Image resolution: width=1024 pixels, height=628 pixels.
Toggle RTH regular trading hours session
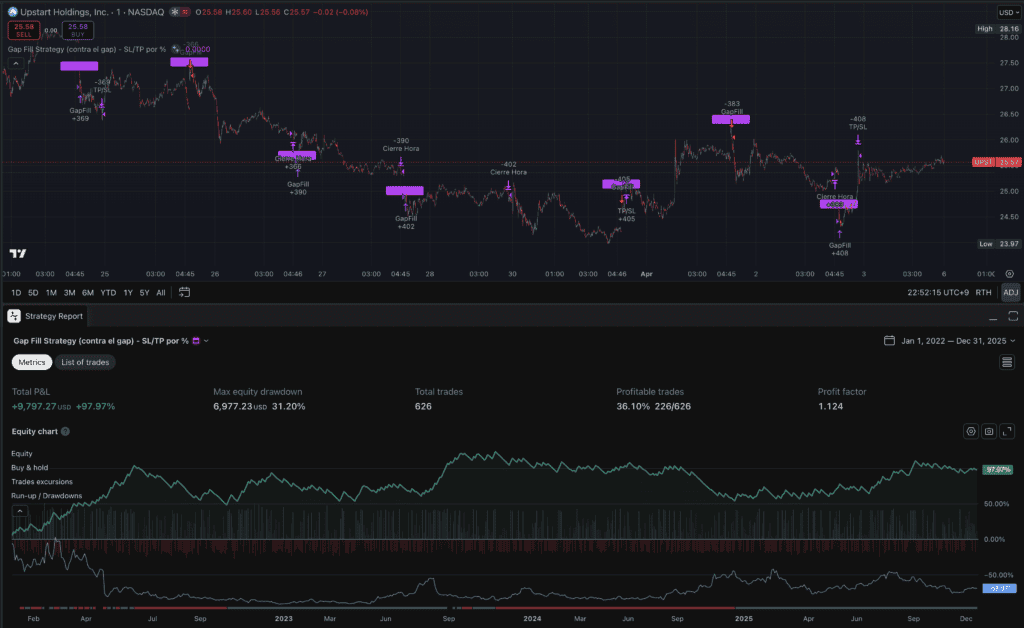coord(983,292)
